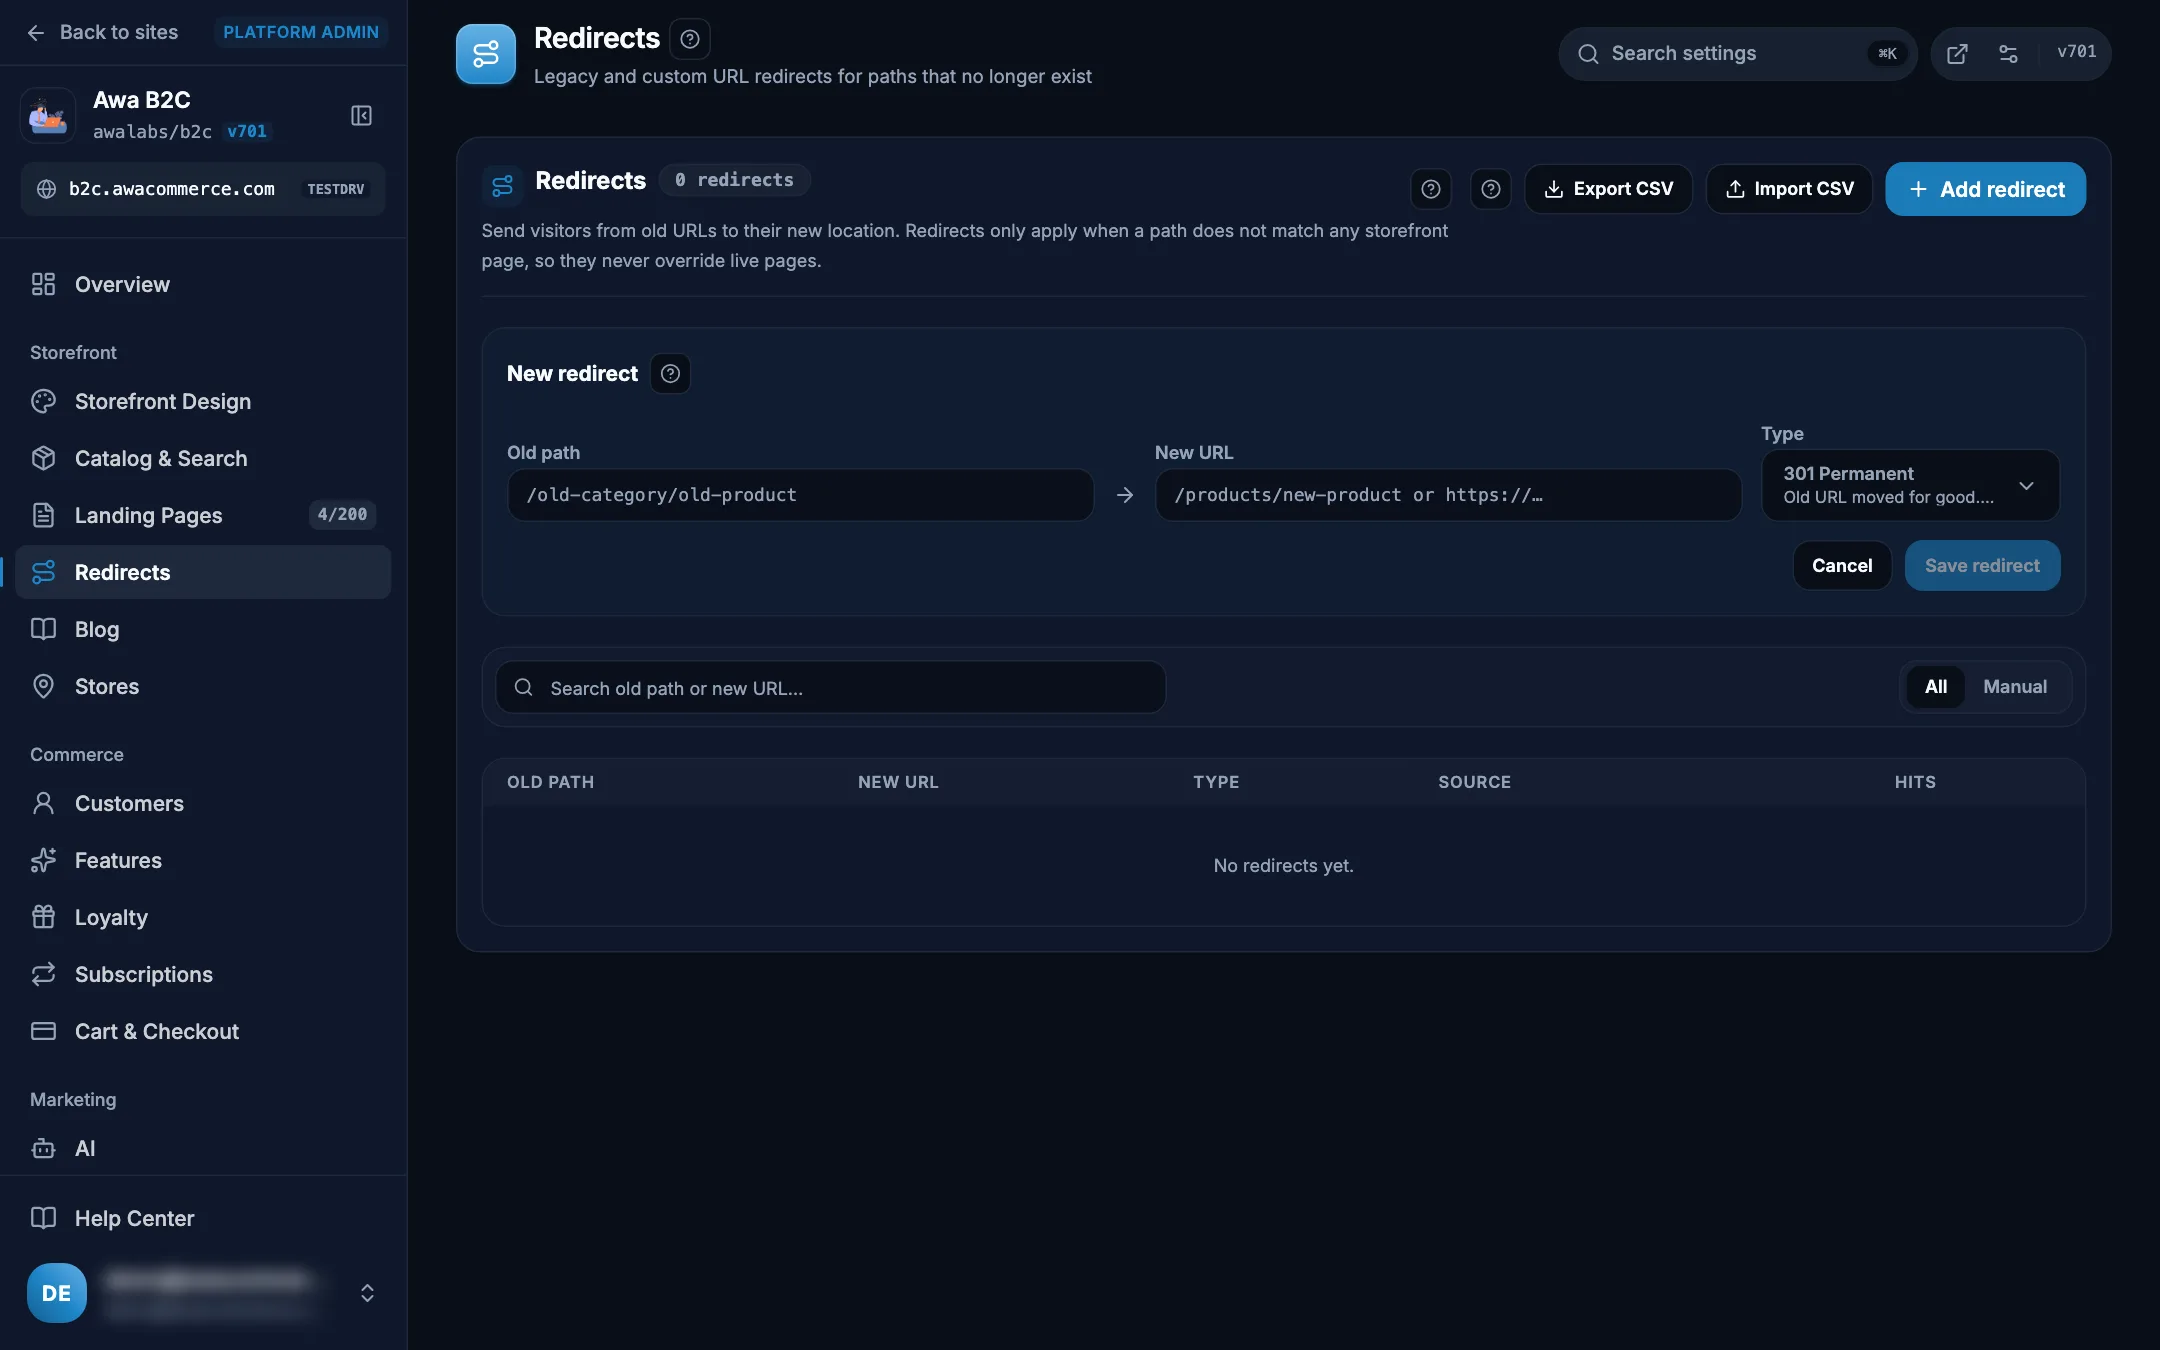Screen dimensions: 2160x1350
Task: Open Subscriptions section
Action: pos(203,974)
